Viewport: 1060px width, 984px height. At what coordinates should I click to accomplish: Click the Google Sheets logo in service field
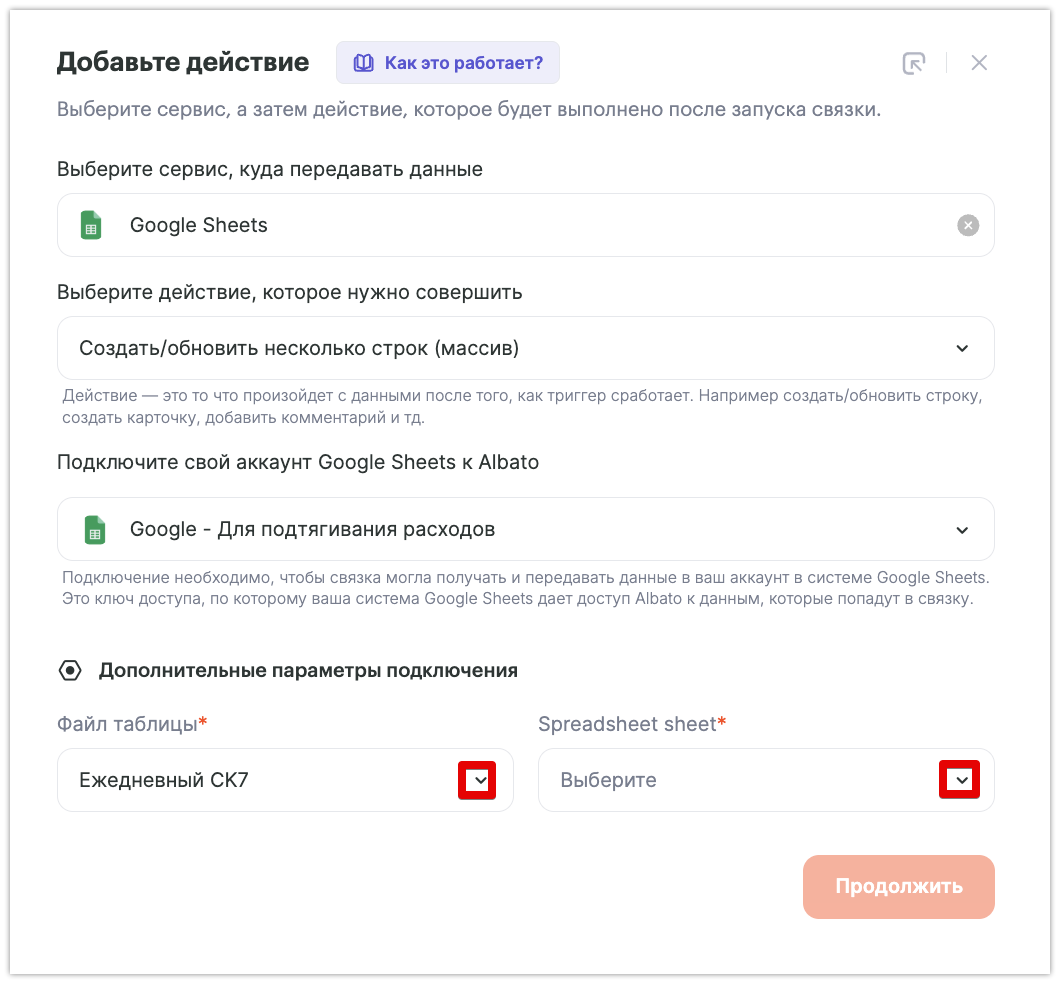coord(92,225)
